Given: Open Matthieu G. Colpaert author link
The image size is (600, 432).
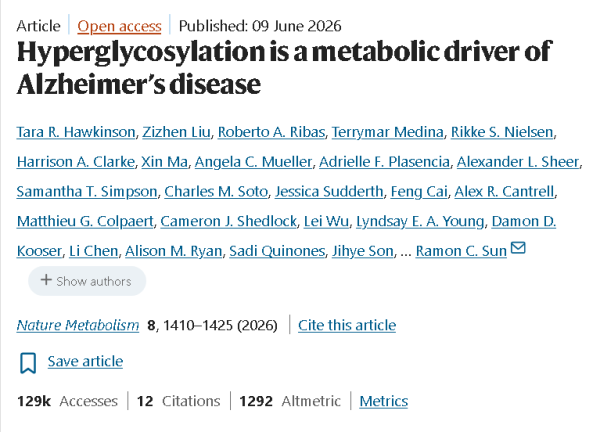Looking at the screenshot, I should [x=85, y=221].
